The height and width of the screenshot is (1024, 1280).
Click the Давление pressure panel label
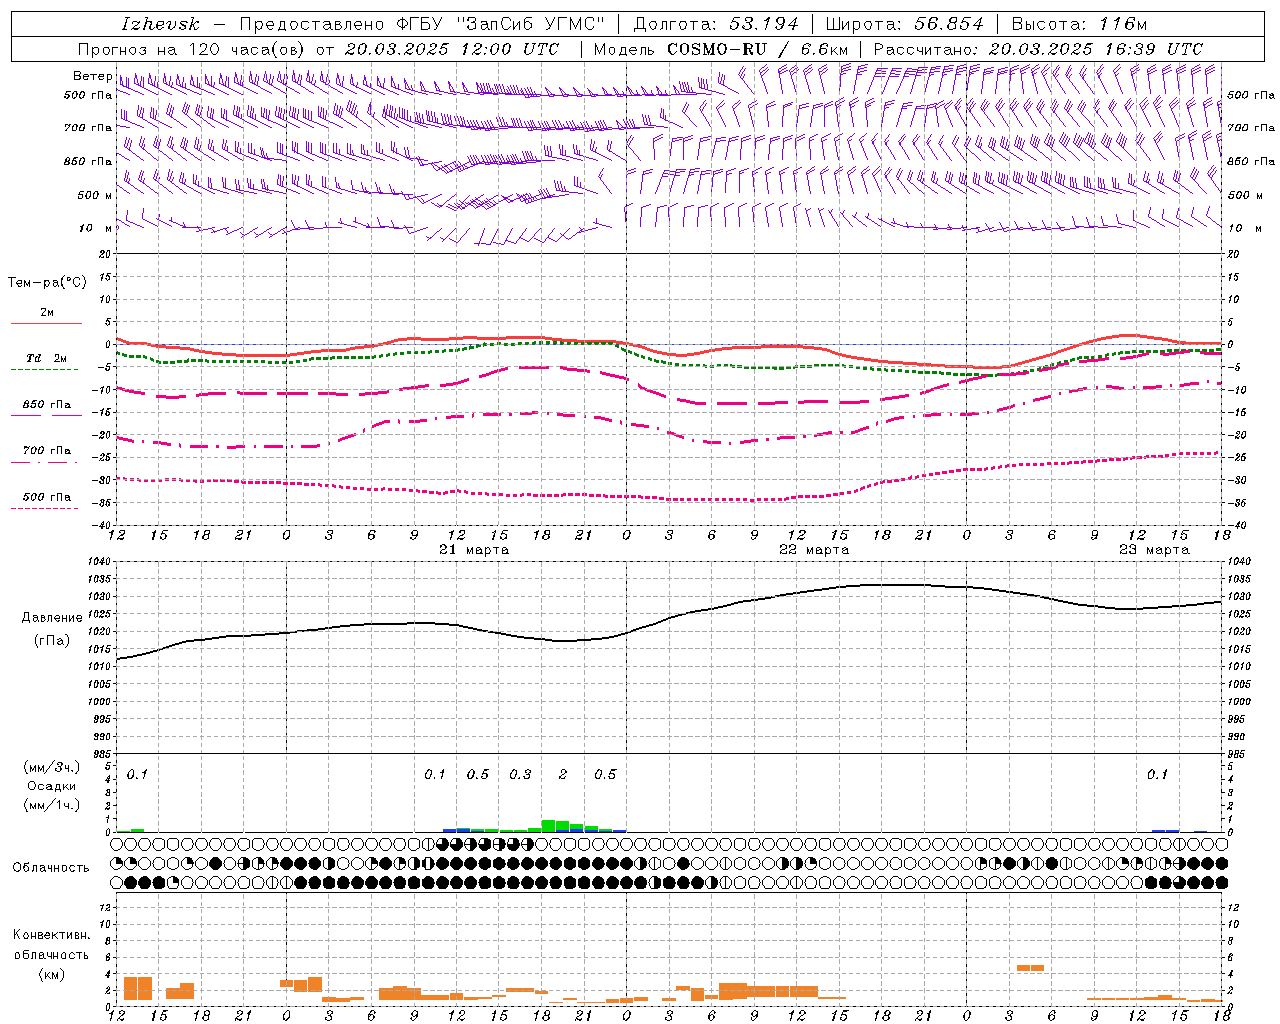click(52, 618)
